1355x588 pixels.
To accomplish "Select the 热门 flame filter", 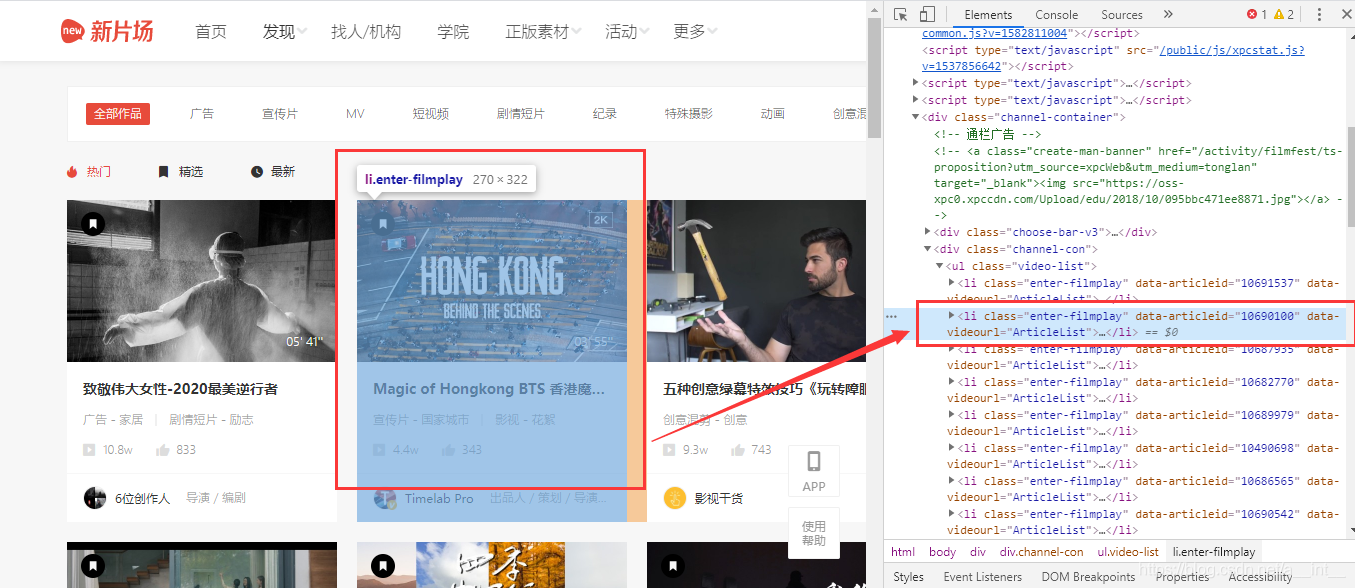I will click(89, 172).
